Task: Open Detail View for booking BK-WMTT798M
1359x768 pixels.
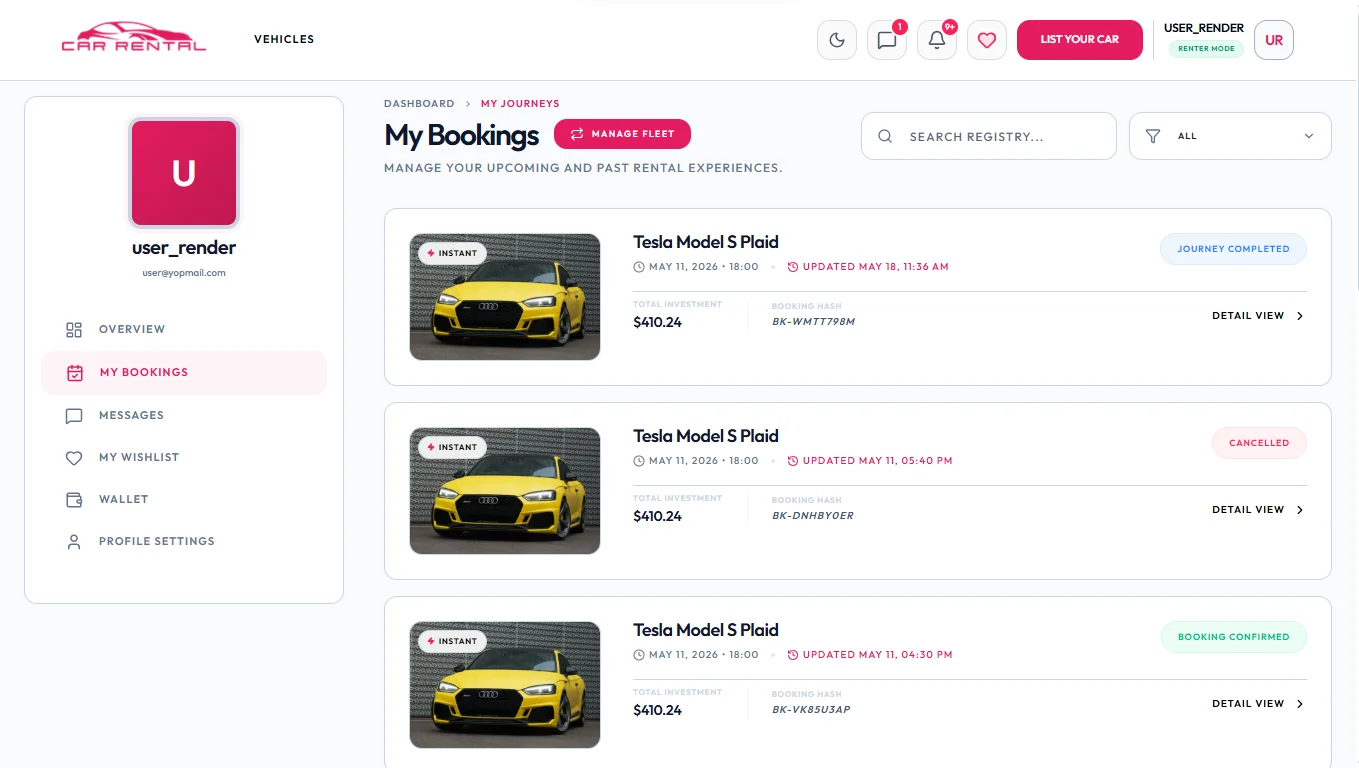Action: 1258,316
